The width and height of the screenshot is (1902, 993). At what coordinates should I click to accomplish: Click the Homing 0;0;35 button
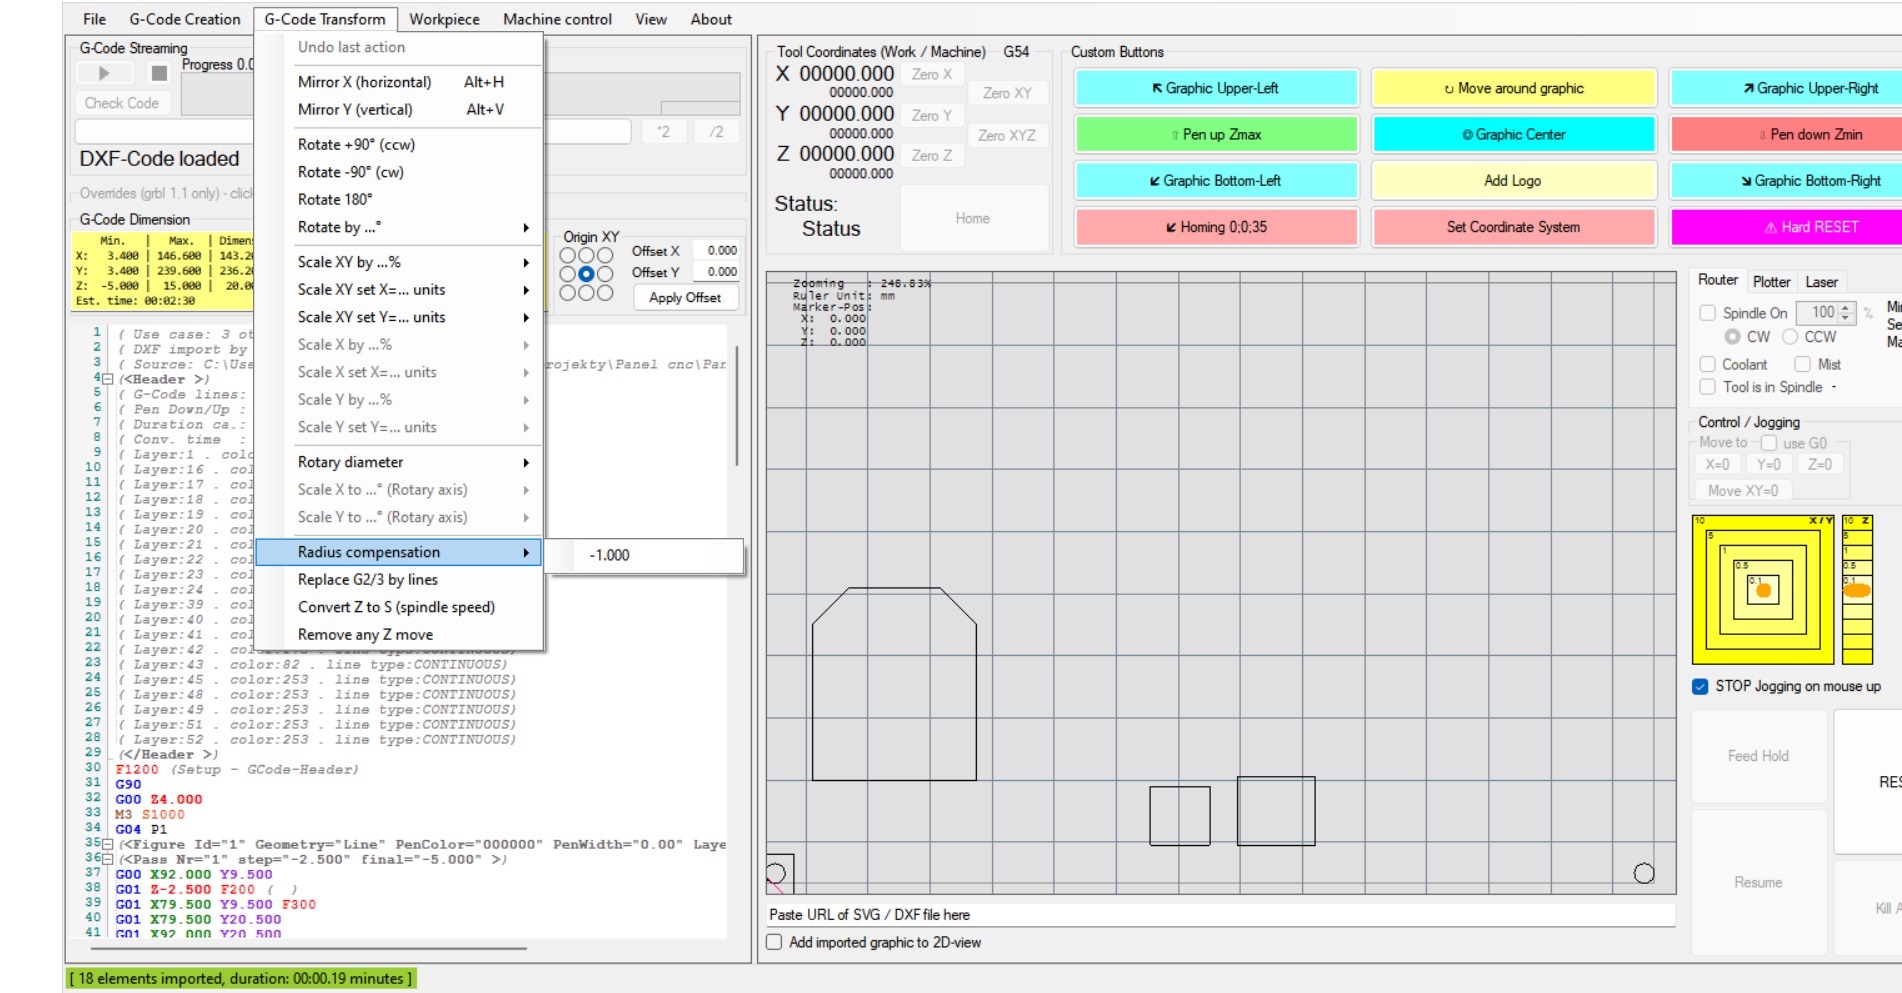click(x=1215, y=227)
